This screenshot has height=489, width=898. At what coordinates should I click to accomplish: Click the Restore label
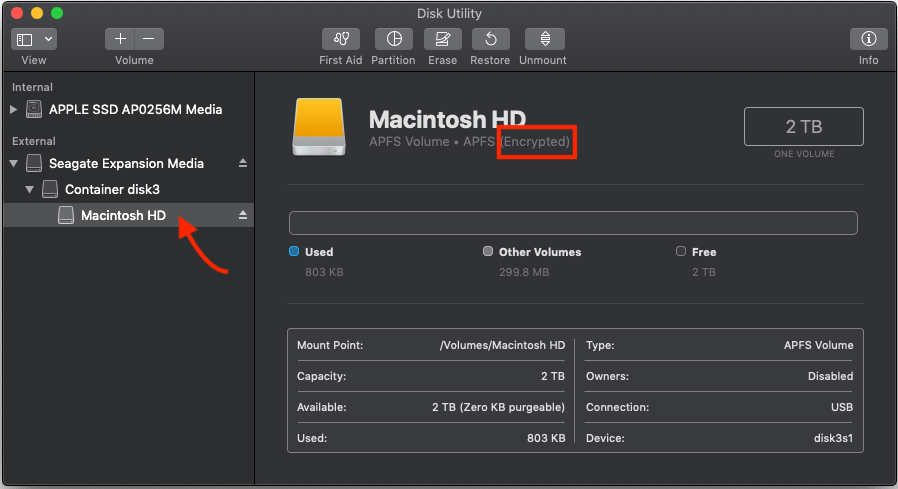[x=490, y=60]
